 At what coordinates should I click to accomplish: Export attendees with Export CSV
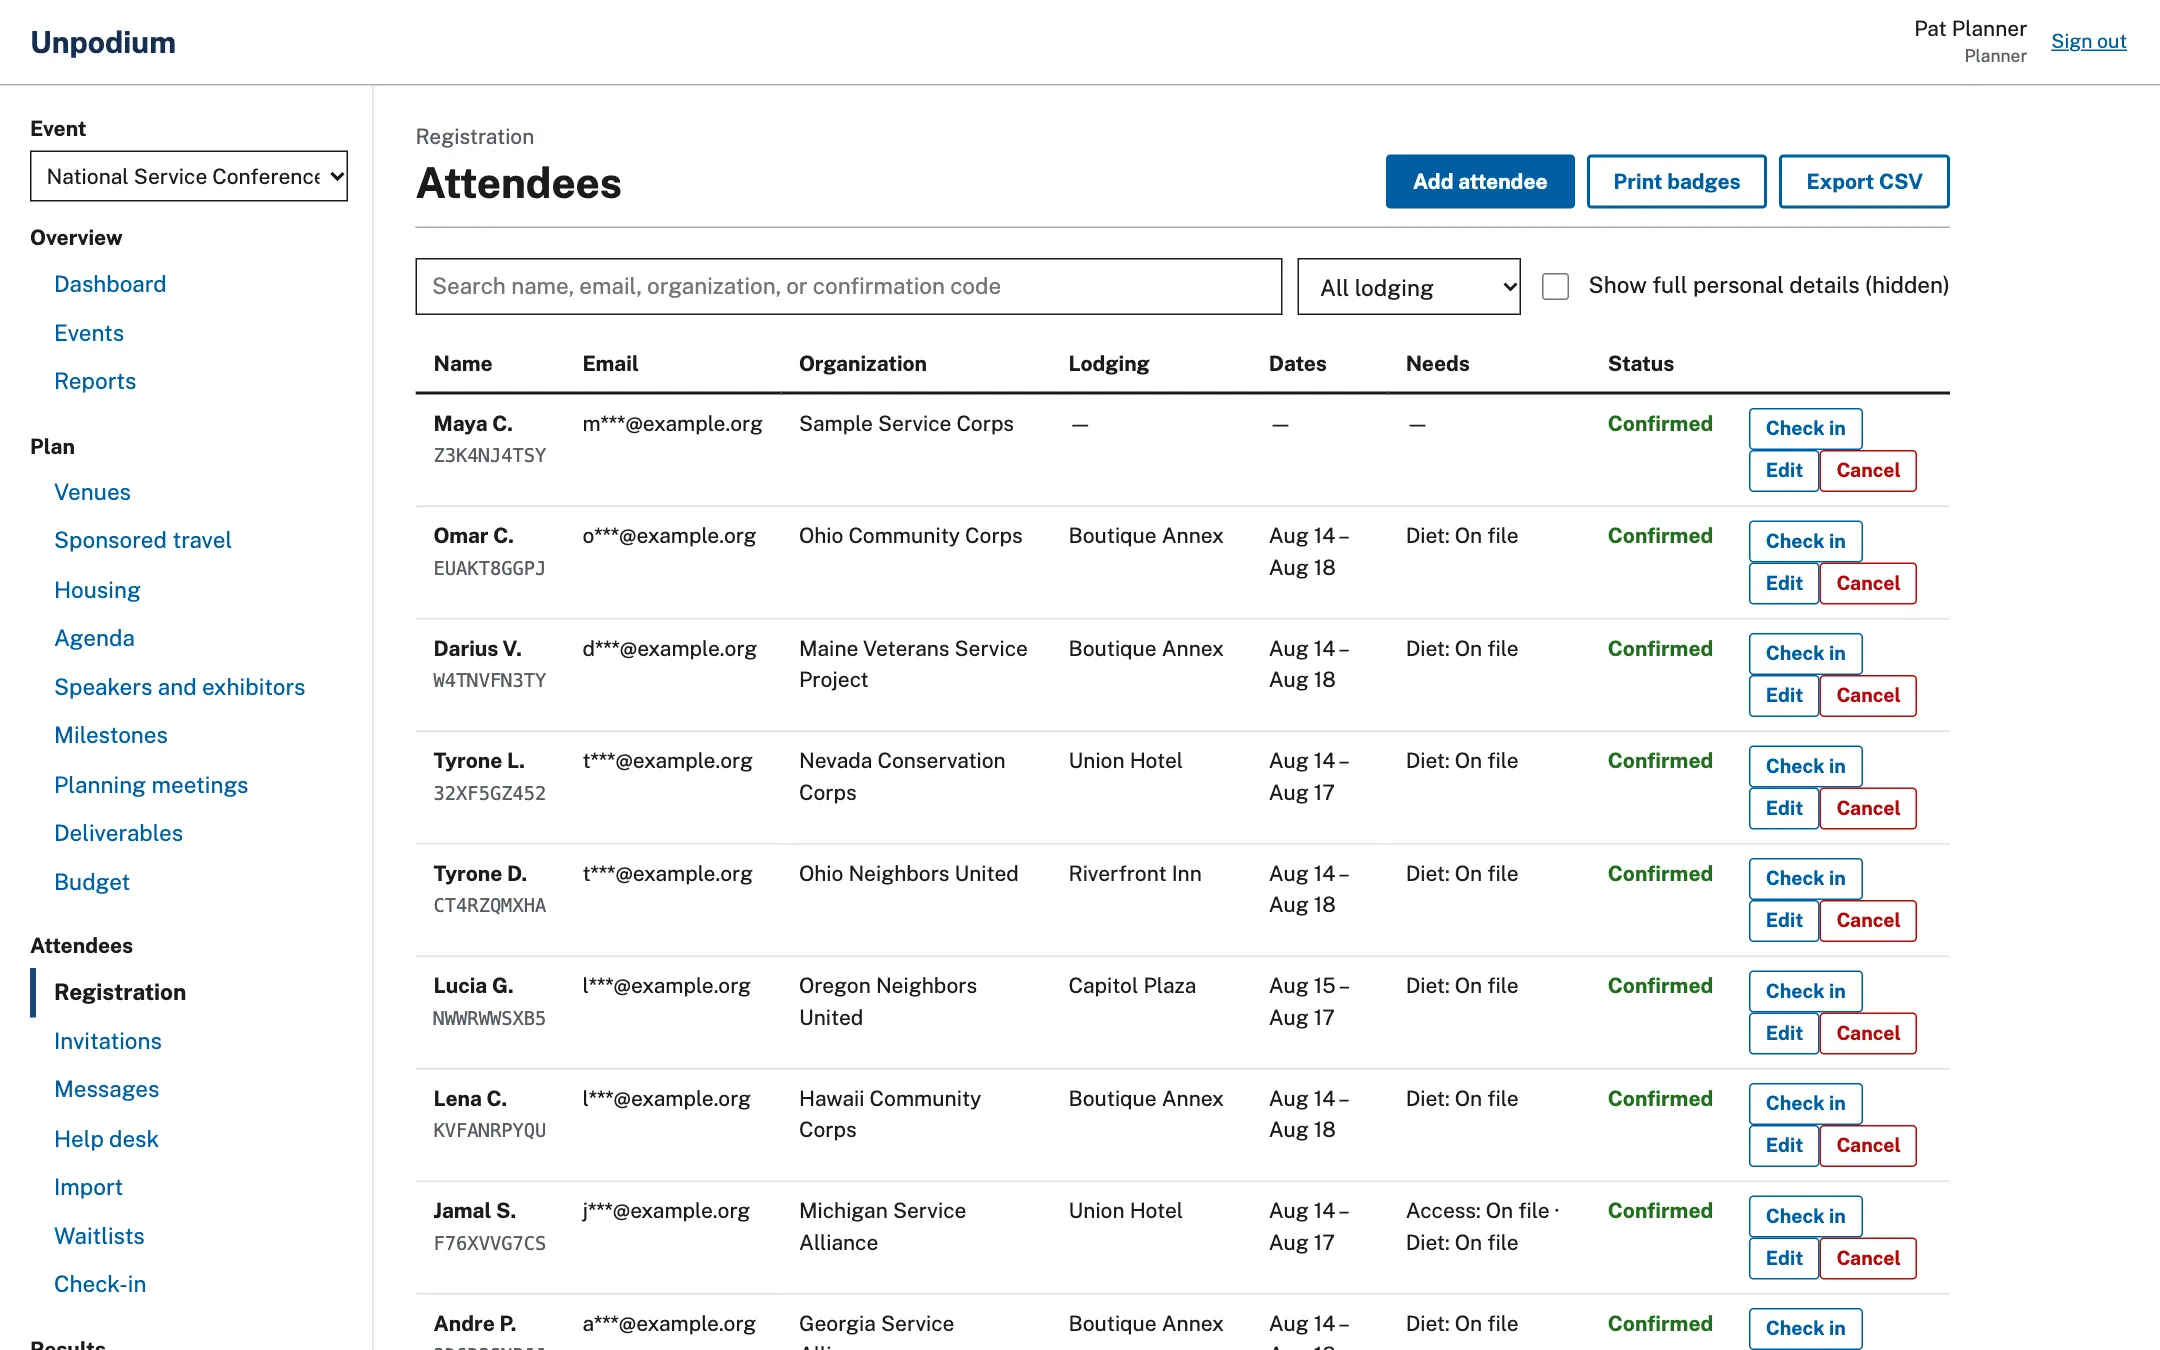pos(1864,182)
